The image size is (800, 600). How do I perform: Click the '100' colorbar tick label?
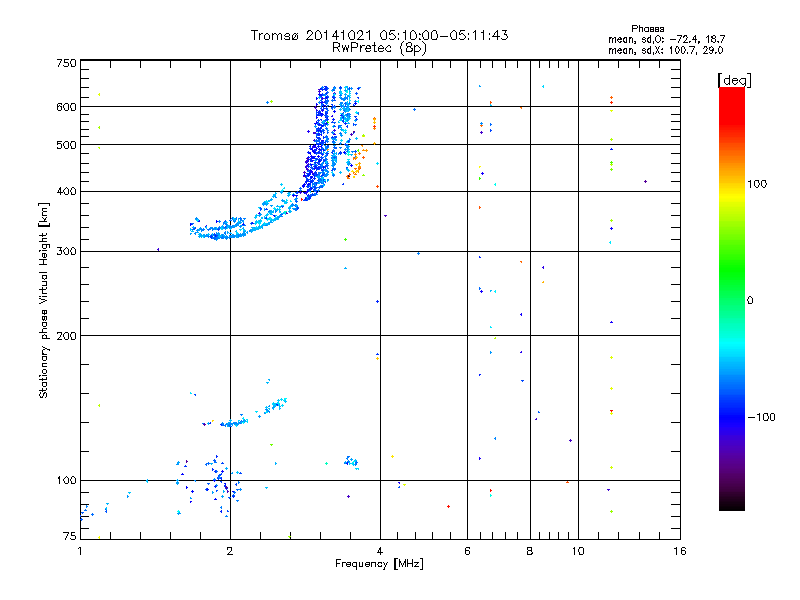(x=757, y=184)
